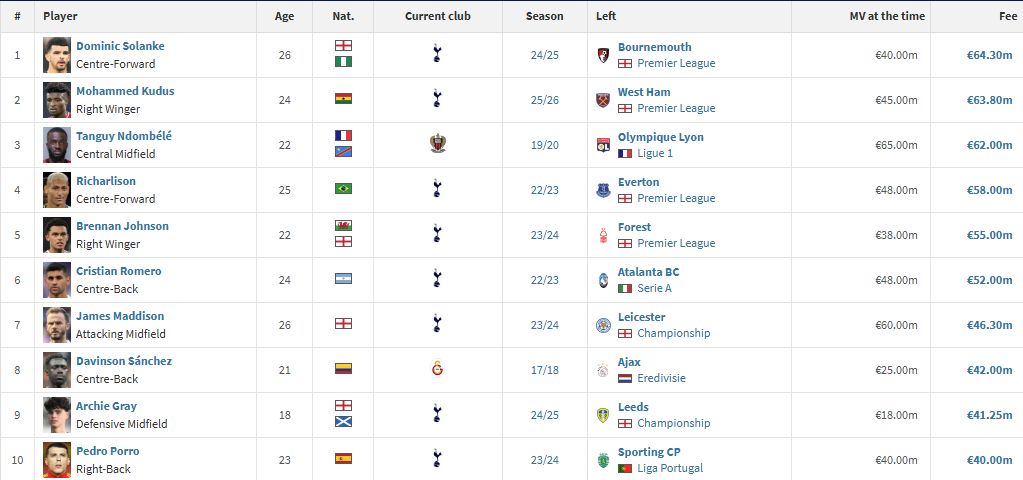Open OGC Nice crest in Ndombélé row
Screen dimensions: 1023x480
click(x=438, y=143)
